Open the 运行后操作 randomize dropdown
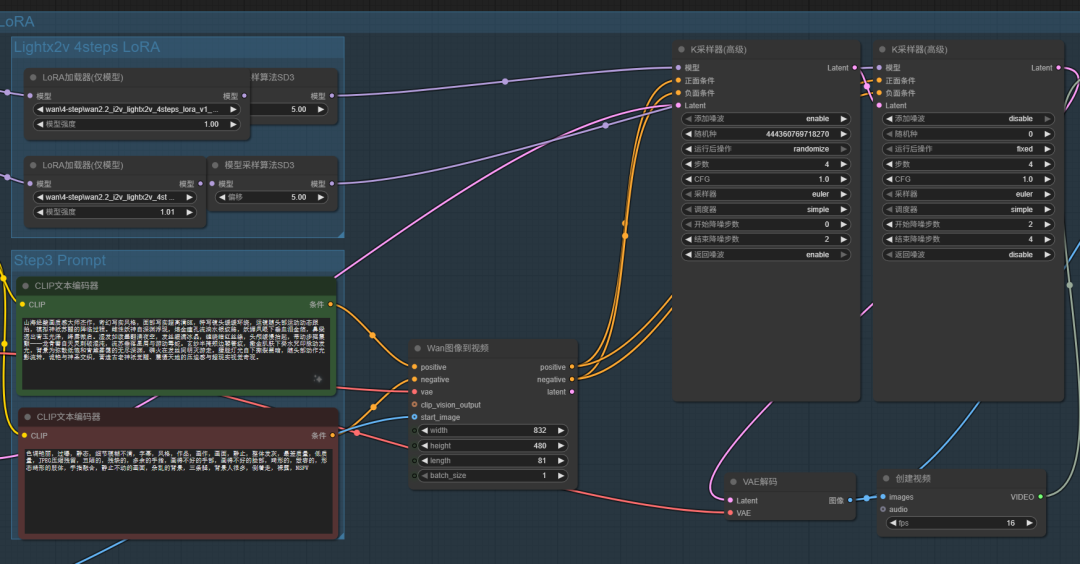 point(765,149)
